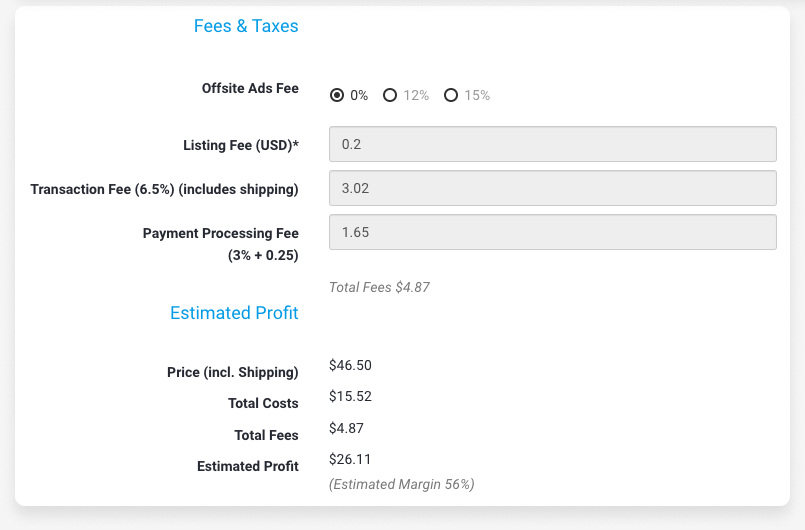Click the $46.50 price value

pyautogui.click(x=350, y=365)
